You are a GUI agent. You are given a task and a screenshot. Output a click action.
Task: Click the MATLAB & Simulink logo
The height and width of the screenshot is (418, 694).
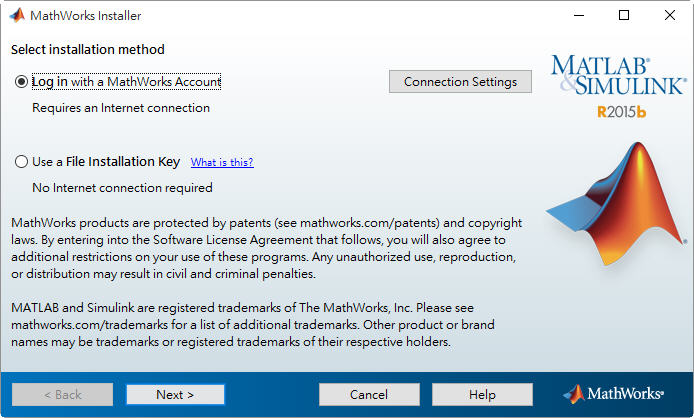pyautogui.click(x=618, y=75)
